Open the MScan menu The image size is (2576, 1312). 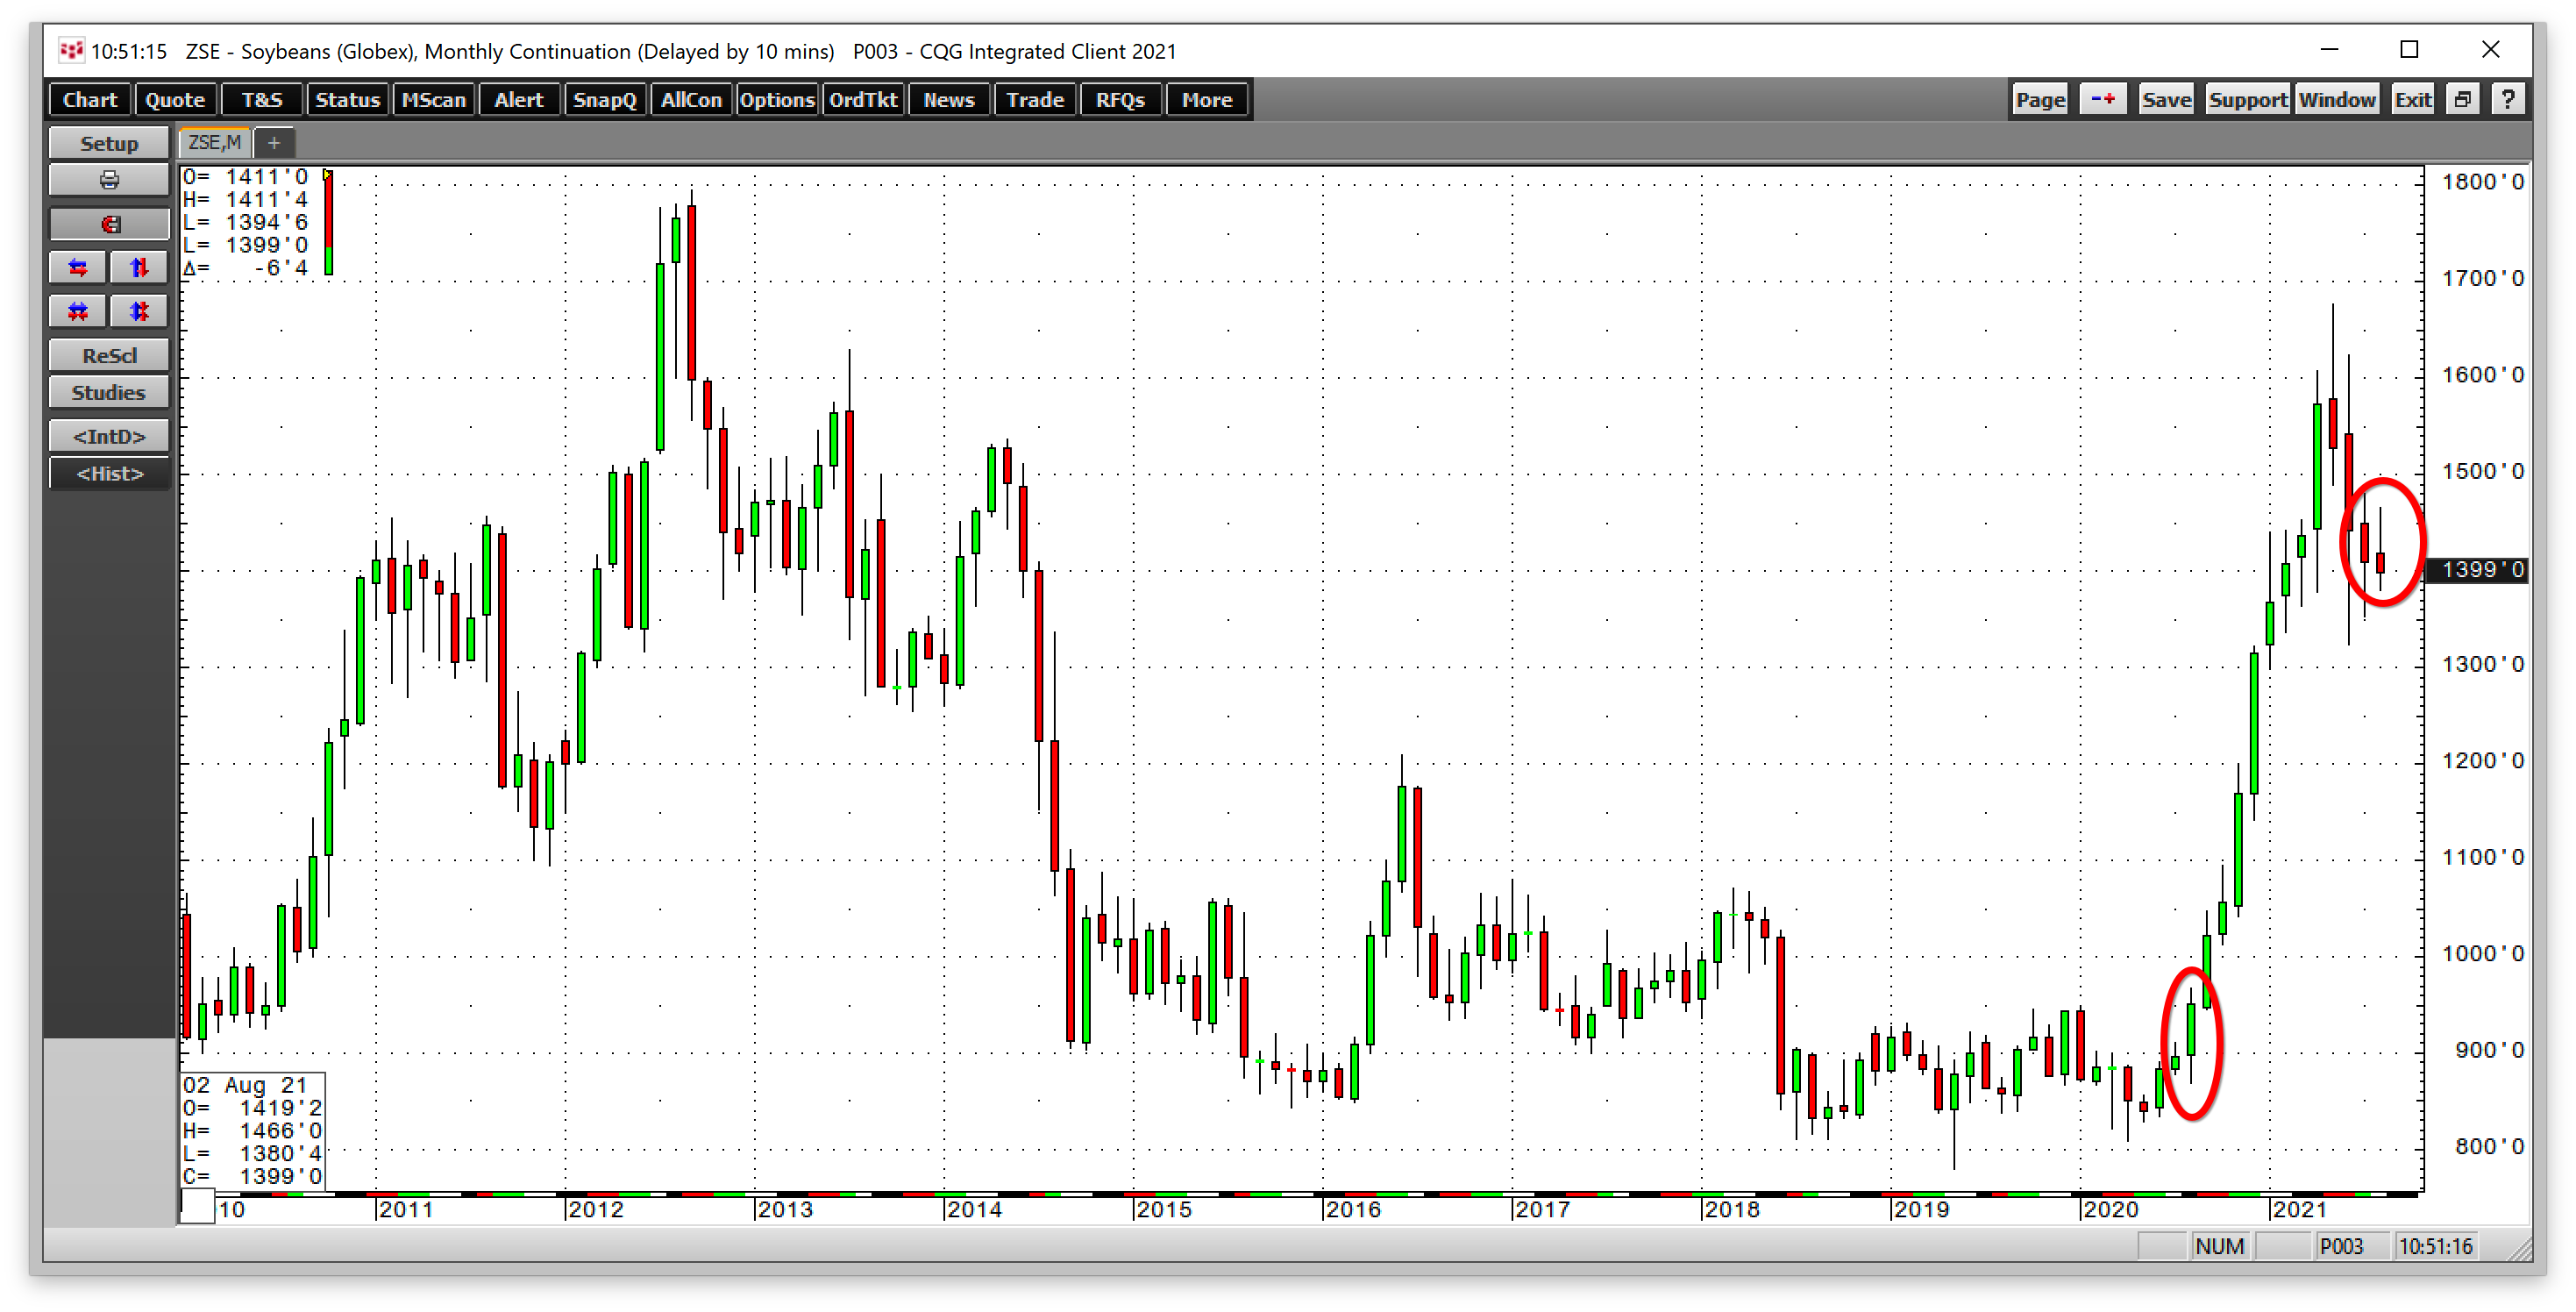tap(433, 100)
